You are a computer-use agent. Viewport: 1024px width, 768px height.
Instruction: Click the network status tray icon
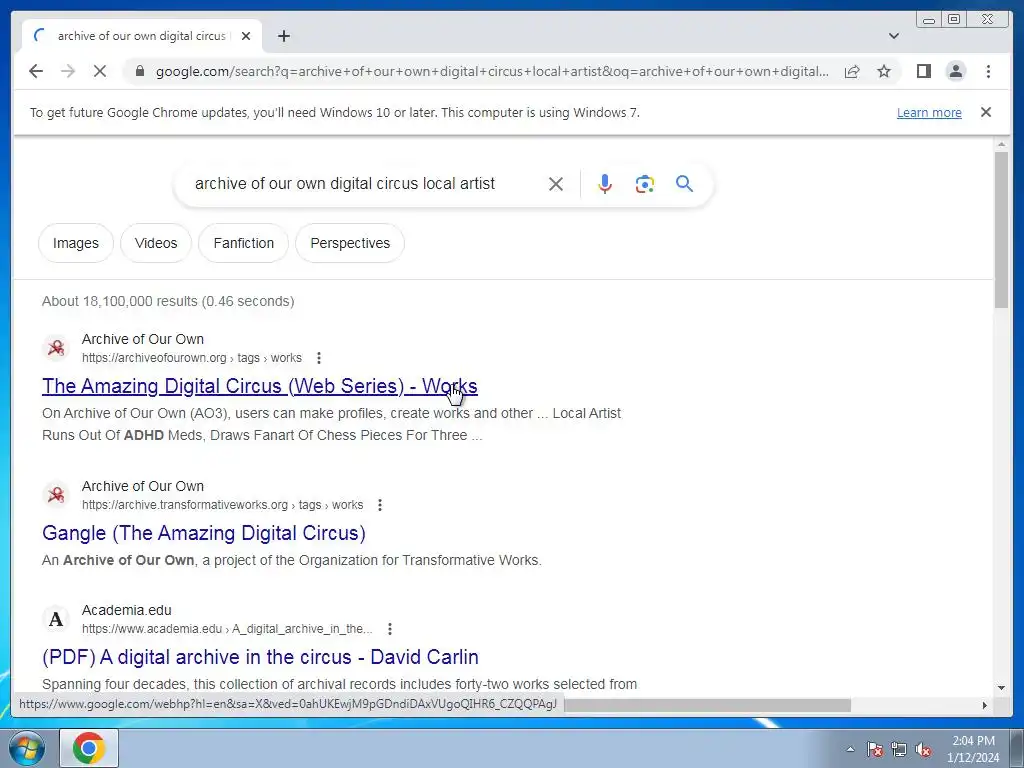click(899, 749)
